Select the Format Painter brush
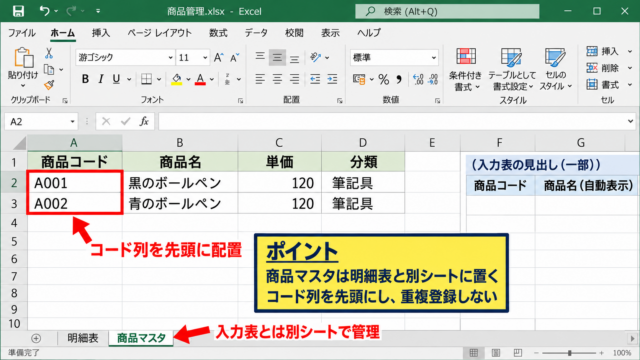 [49, 85]
